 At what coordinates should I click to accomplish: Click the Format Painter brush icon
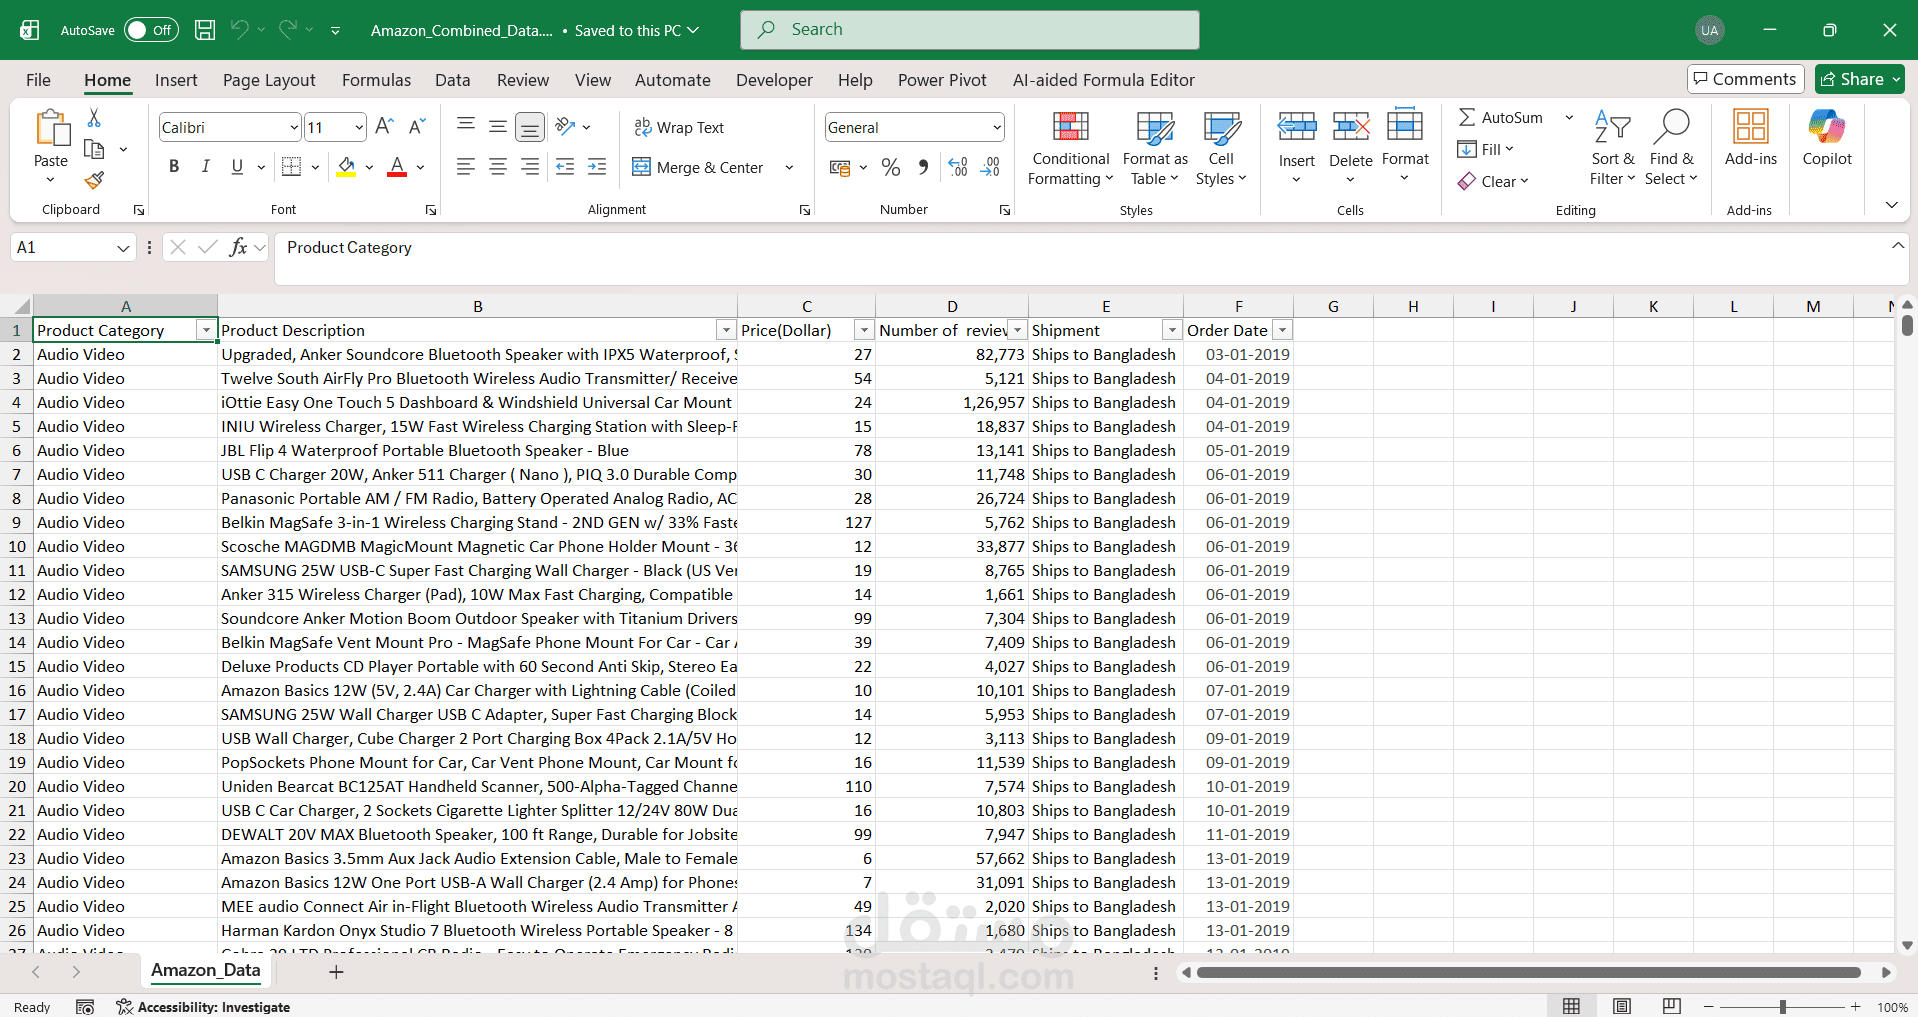pos(94,181)
